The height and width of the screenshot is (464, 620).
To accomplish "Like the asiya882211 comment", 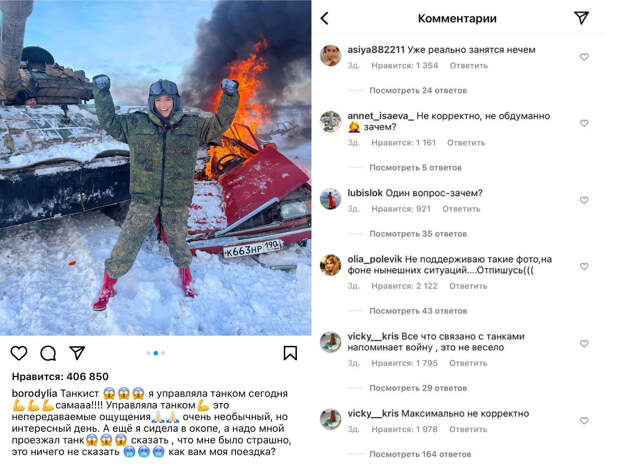I will 584,57.
